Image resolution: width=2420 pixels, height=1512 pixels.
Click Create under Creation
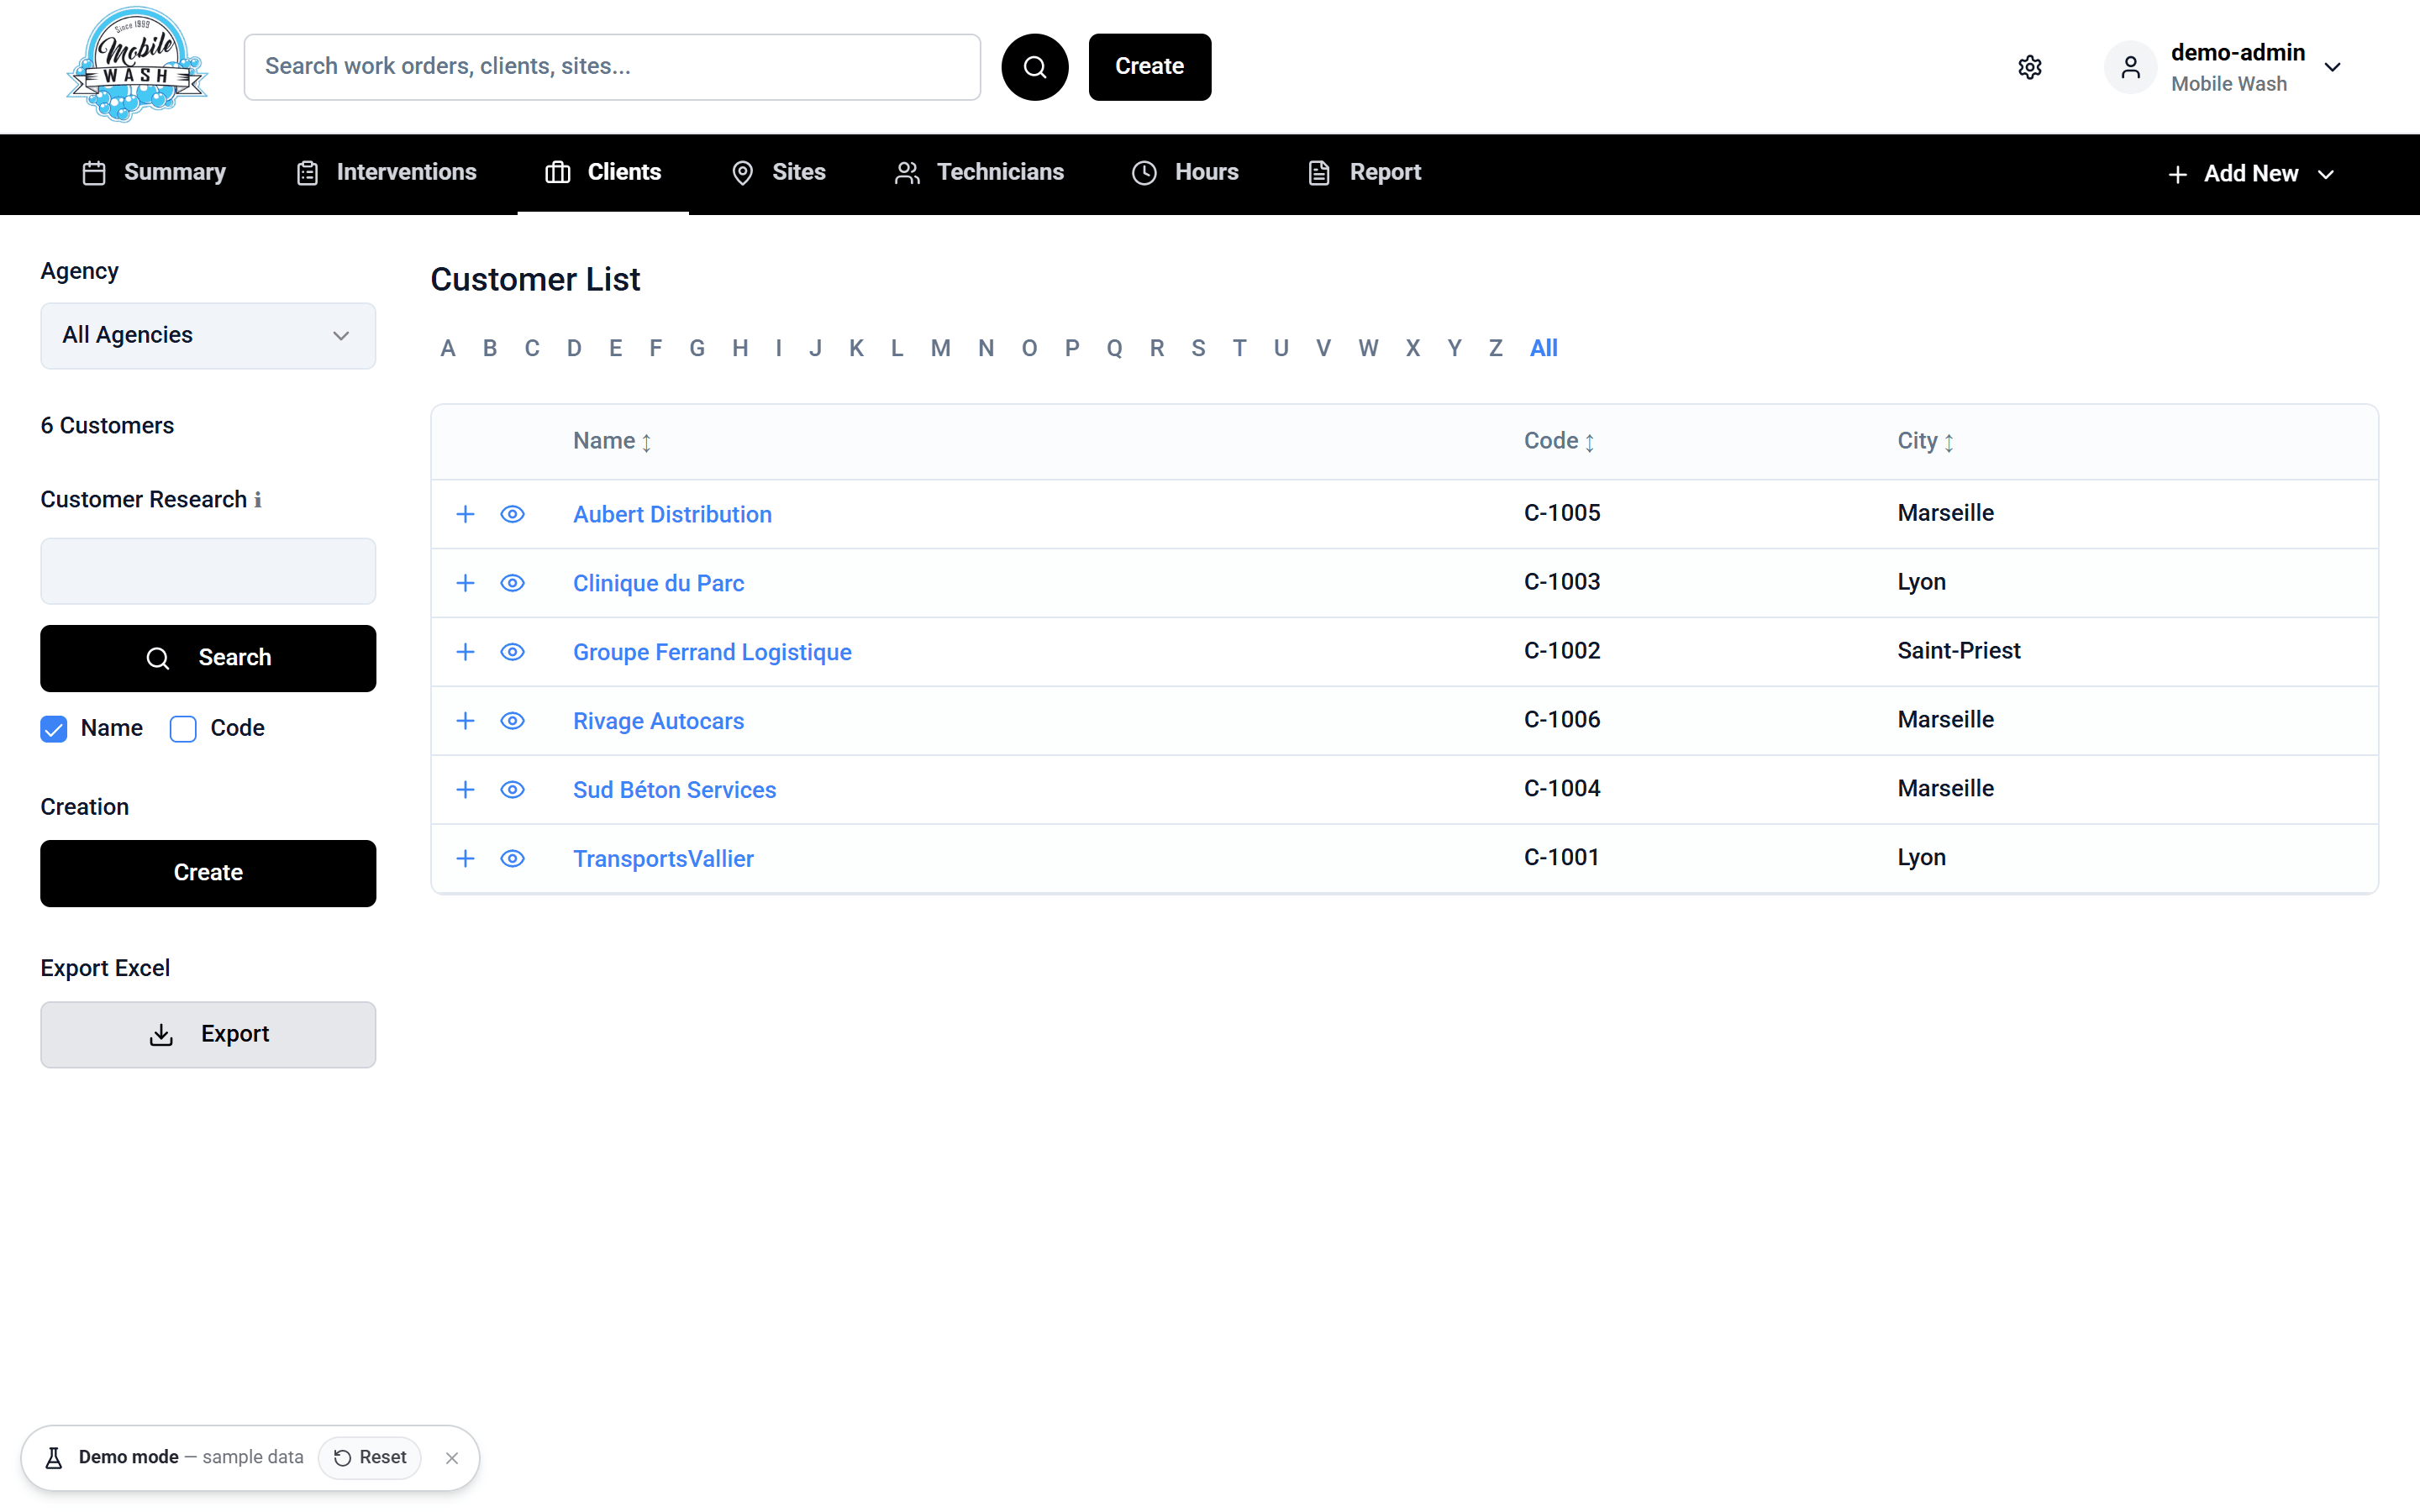[208, 873]
